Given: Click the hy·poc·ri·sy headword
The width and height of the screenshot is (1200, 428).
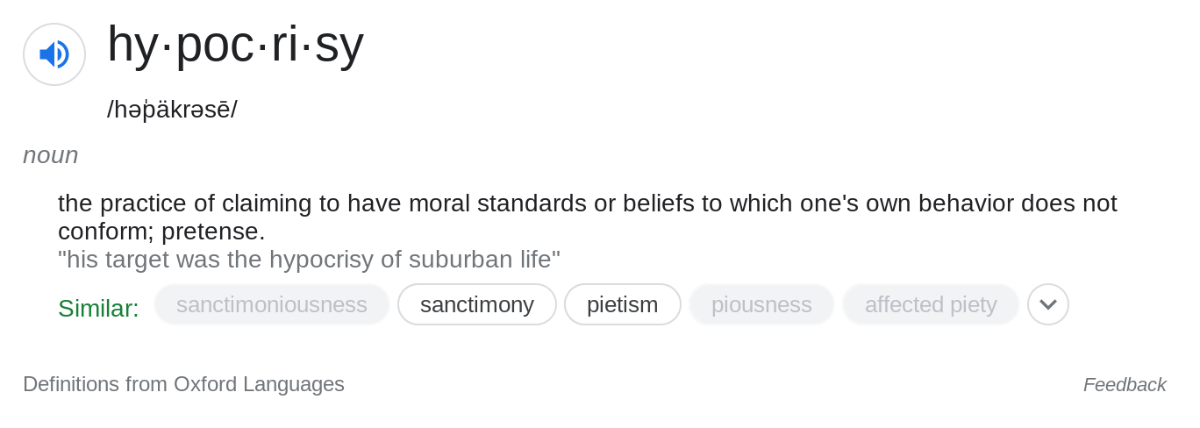Looking at the screenshot, I should [236, 46].
